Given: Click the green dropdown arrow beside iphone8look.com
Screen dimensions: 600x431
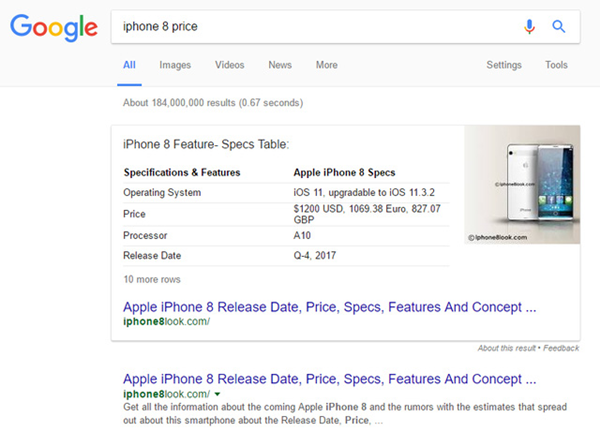Looking at the screenshot, I should (217, 394).
